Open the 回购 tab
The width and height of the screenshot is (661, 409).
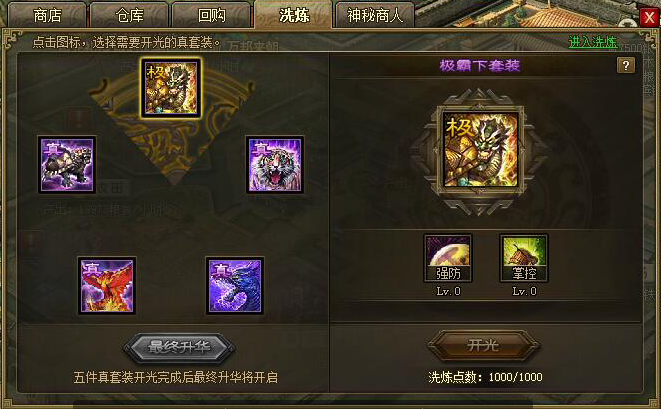coord(212,15)
